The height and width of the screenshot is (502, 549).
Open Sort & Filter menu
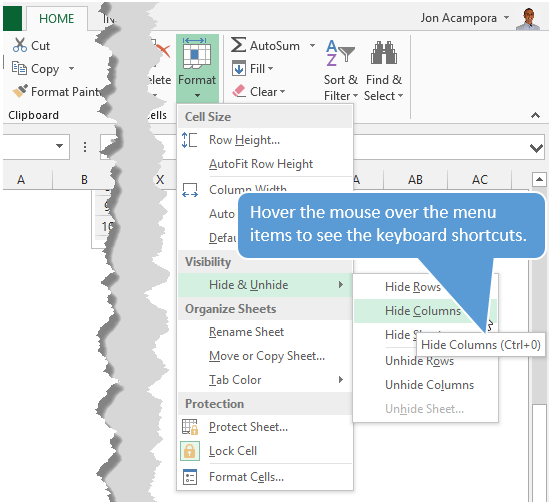click(x=341, y=70)
